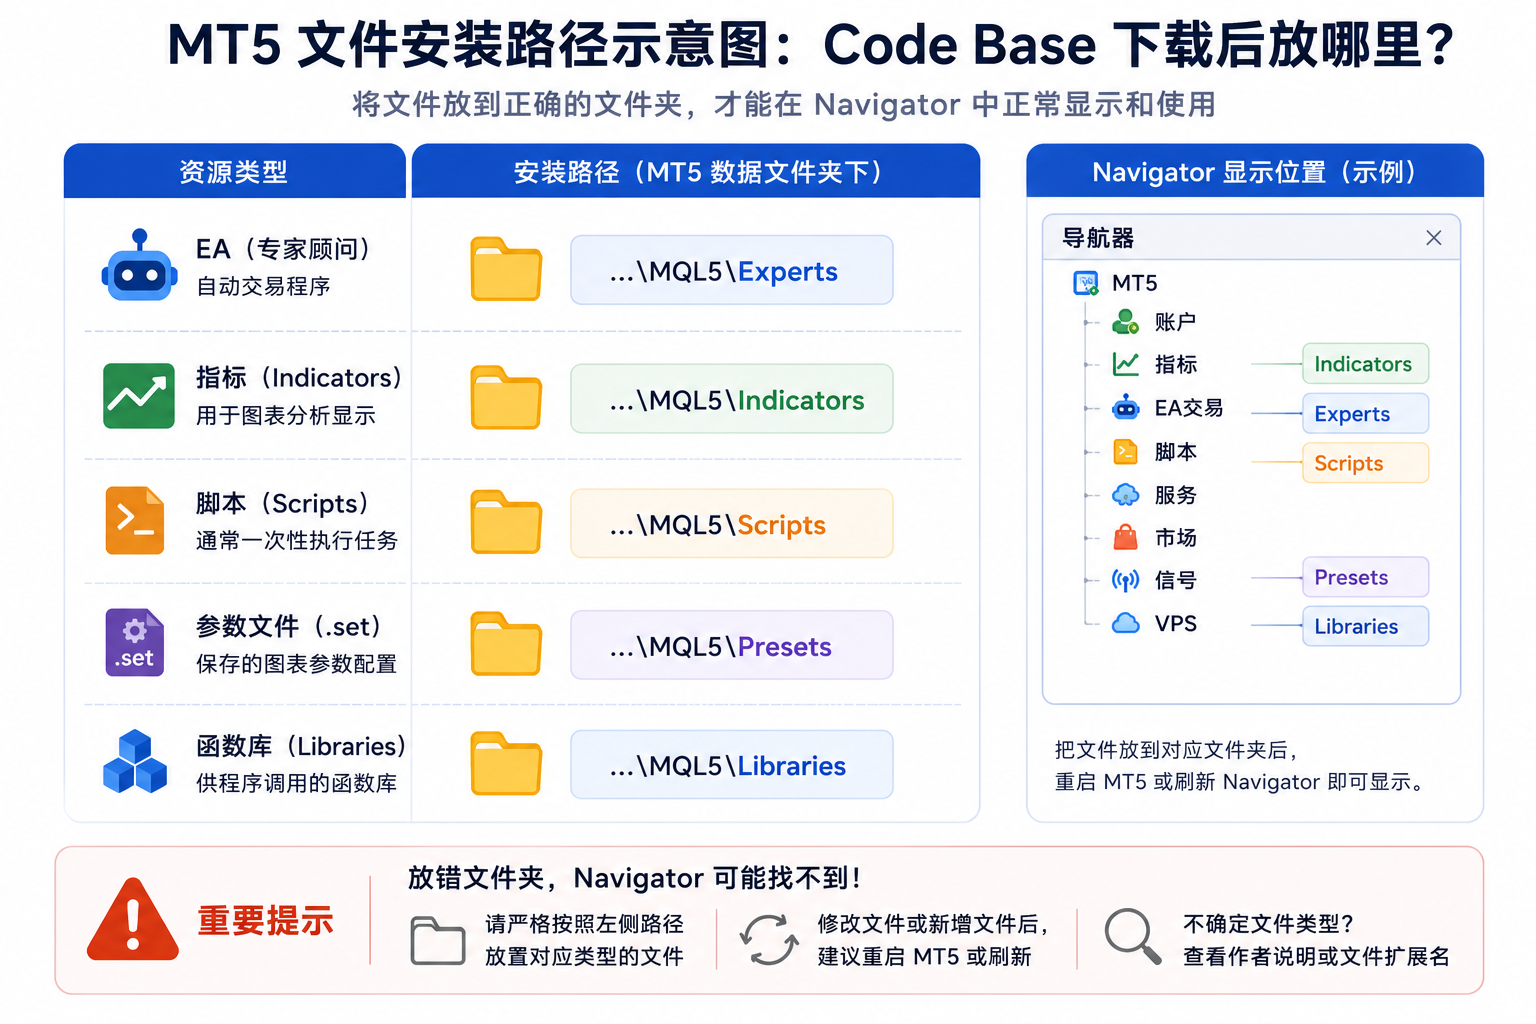Click the 市场 shopping bag icon
Viewport: 1536px width, 1024px height.
point(1126,537)
